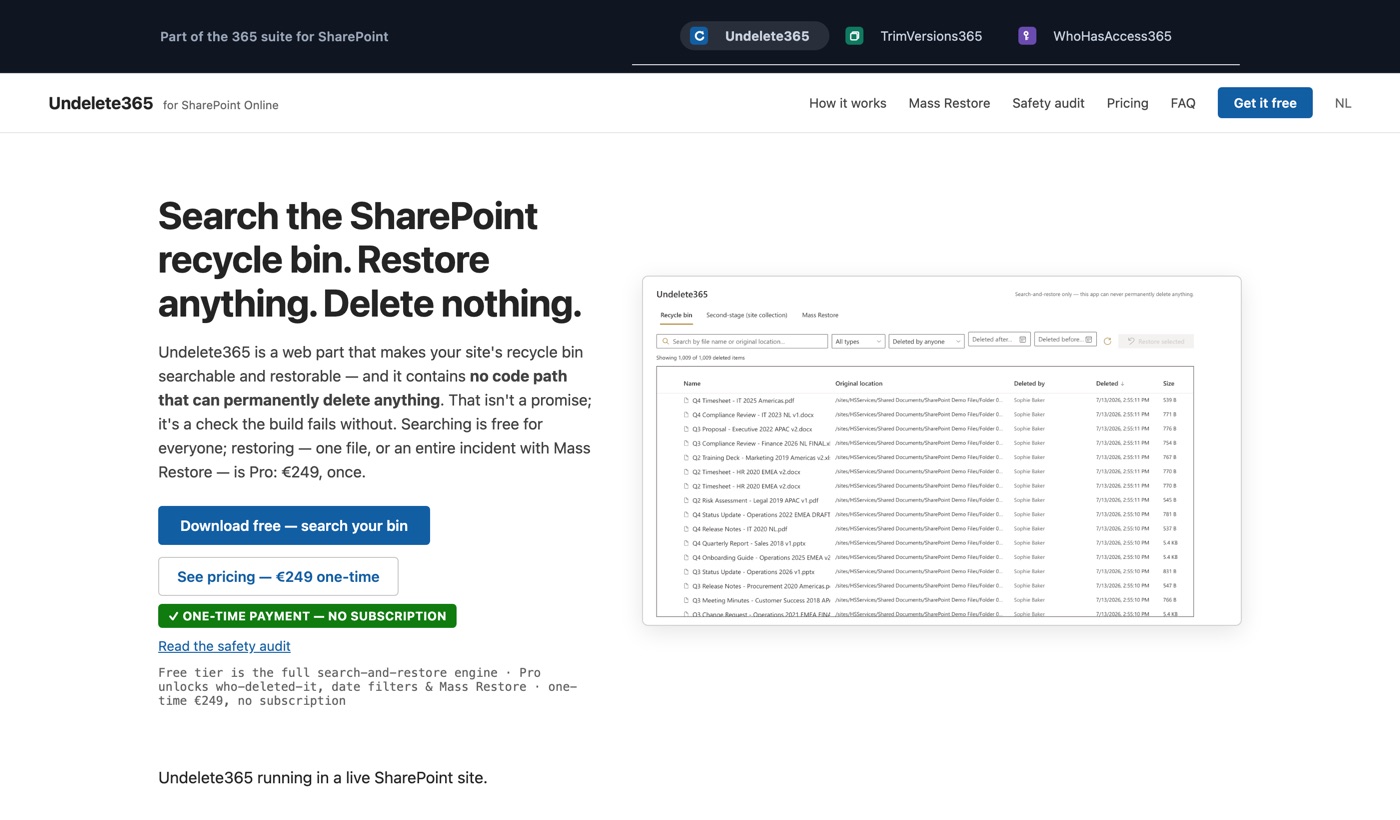Click the WhoHasAccess365 icon in the suite bar
Screen dimensions: 1400x820
pos(1027,36)
